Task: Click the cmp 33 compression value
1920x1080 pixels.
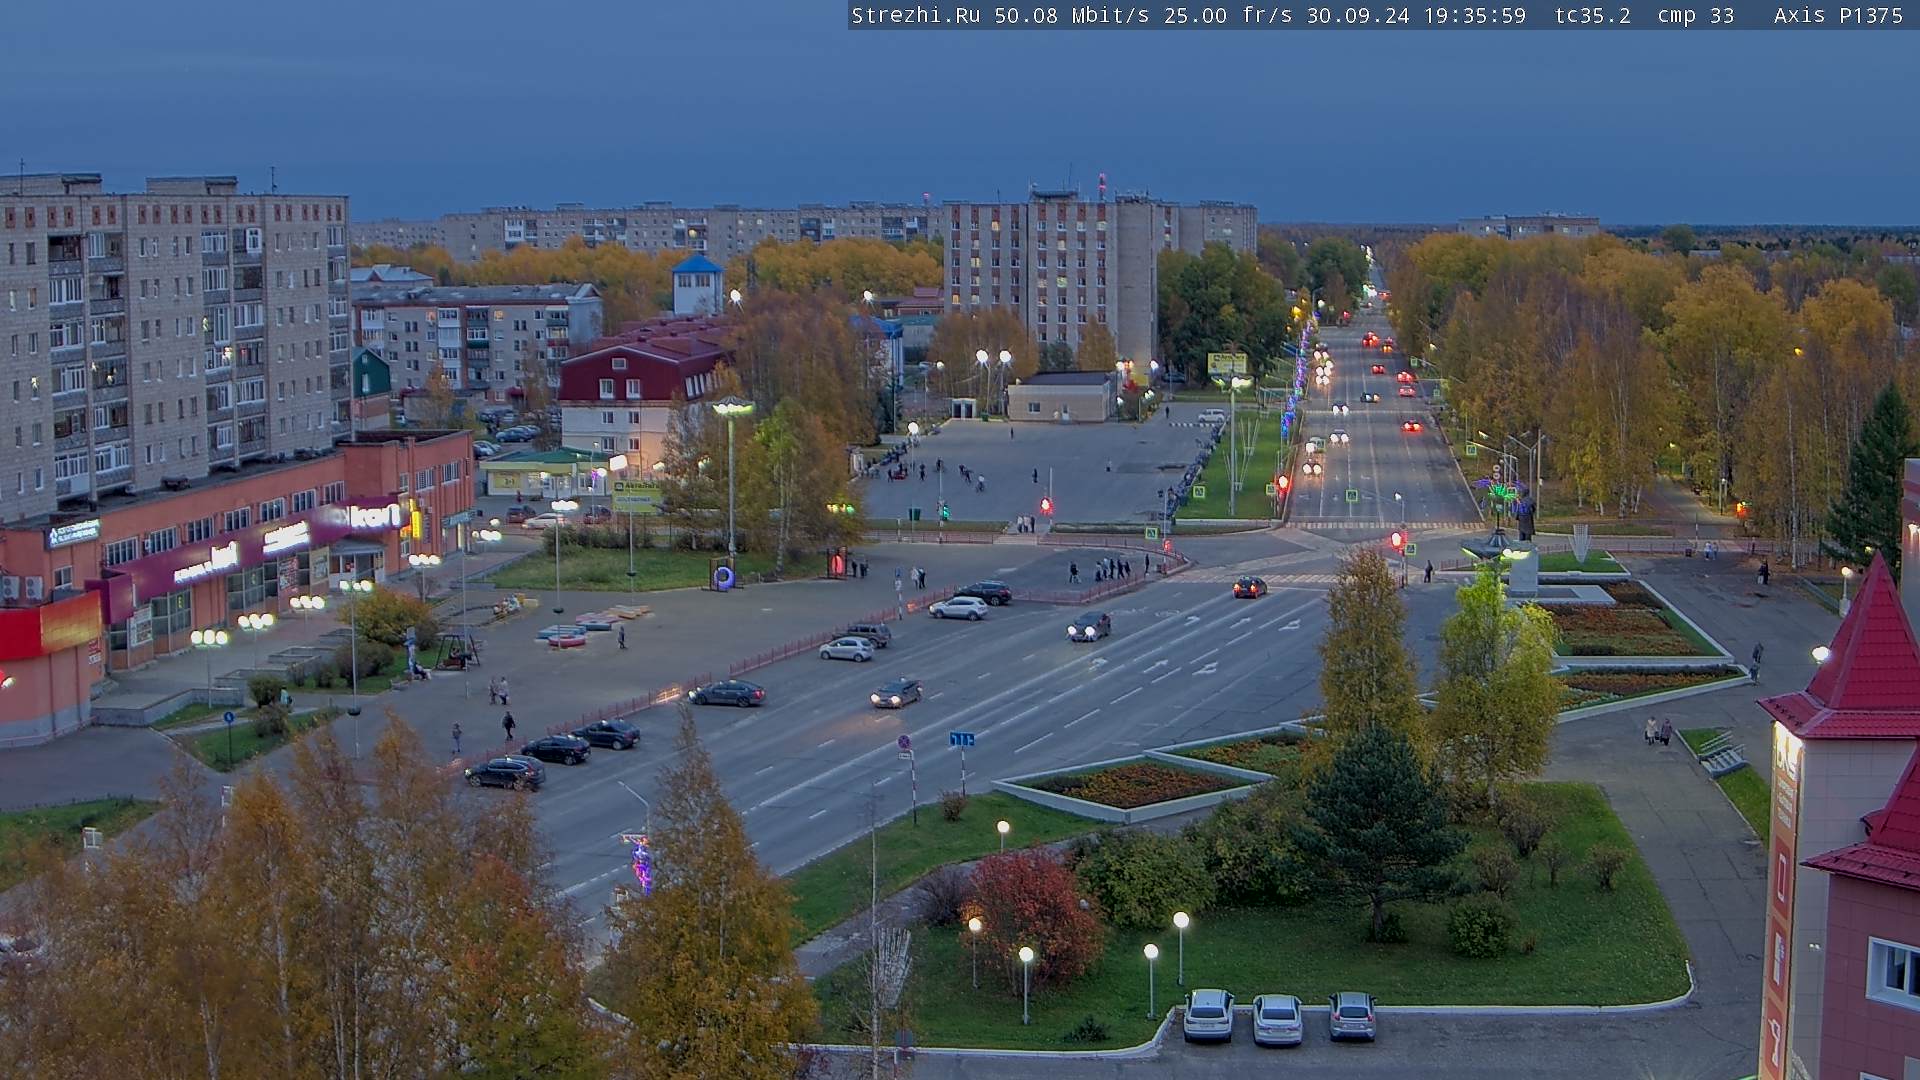Action: (x=1696, y=15)
